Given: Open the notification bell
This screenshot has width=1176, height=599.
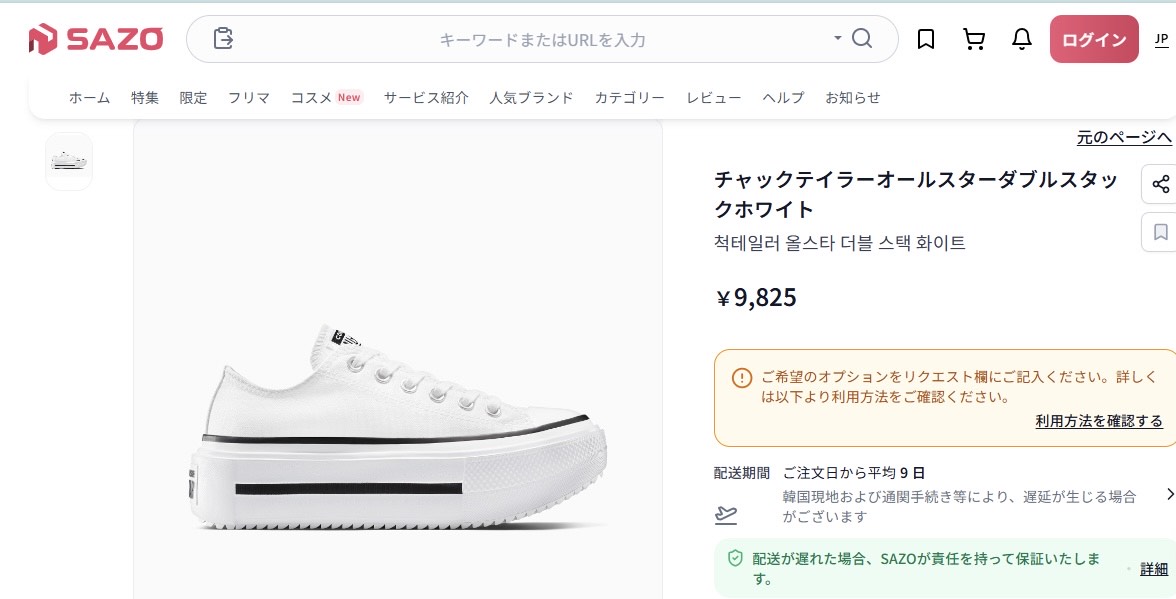Looking at the screenshot, I should tap(1021, 39).
